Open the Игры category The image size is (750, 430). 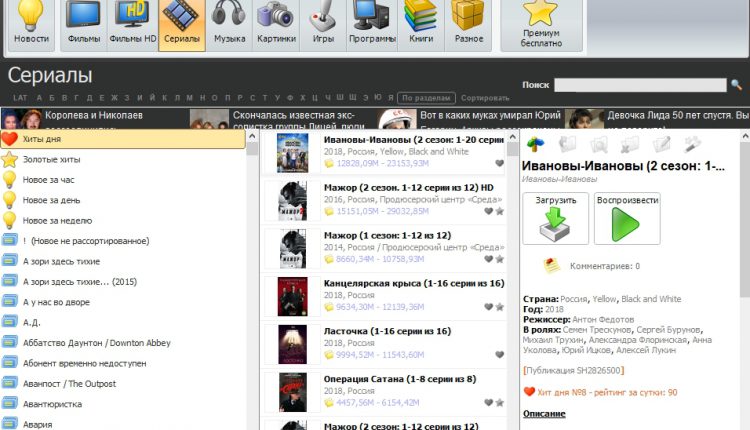pos(323,25)
